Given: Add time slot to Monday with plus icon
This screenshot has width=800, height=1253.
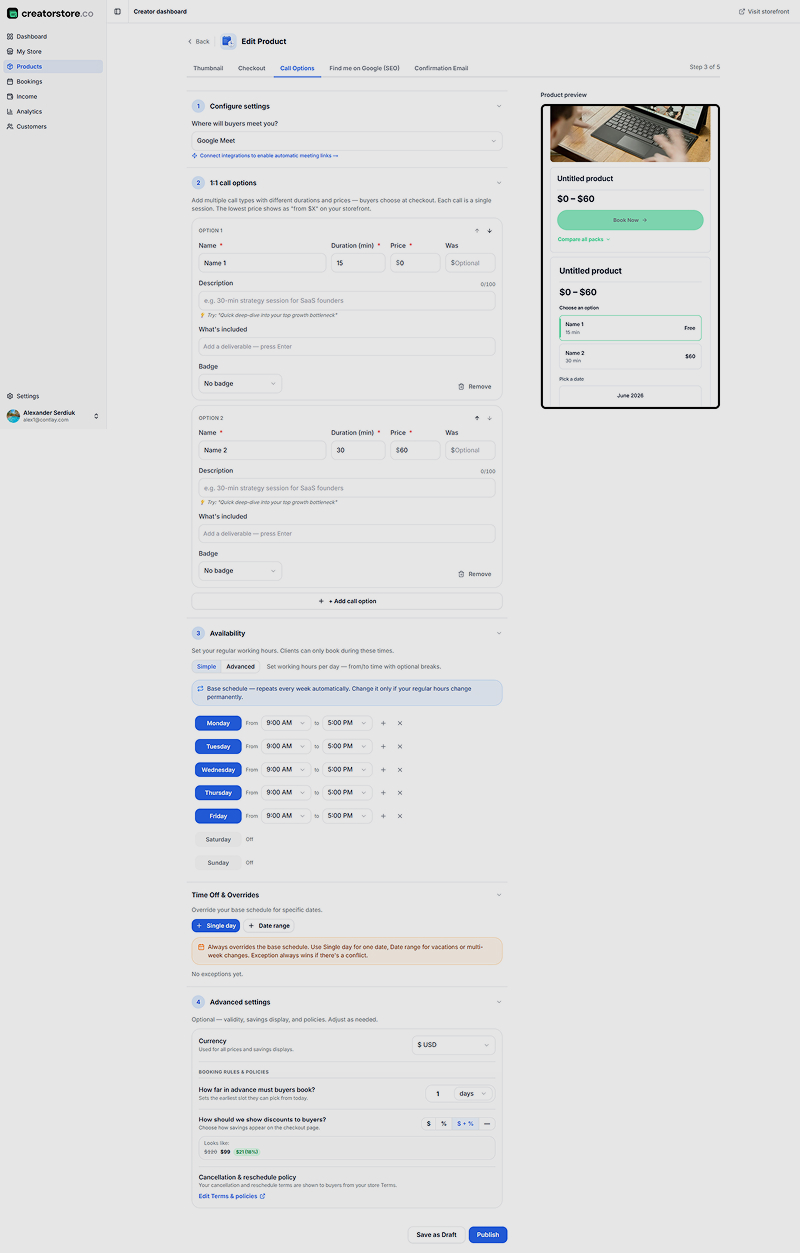Looking at the screenshot, I should [383, 723].
